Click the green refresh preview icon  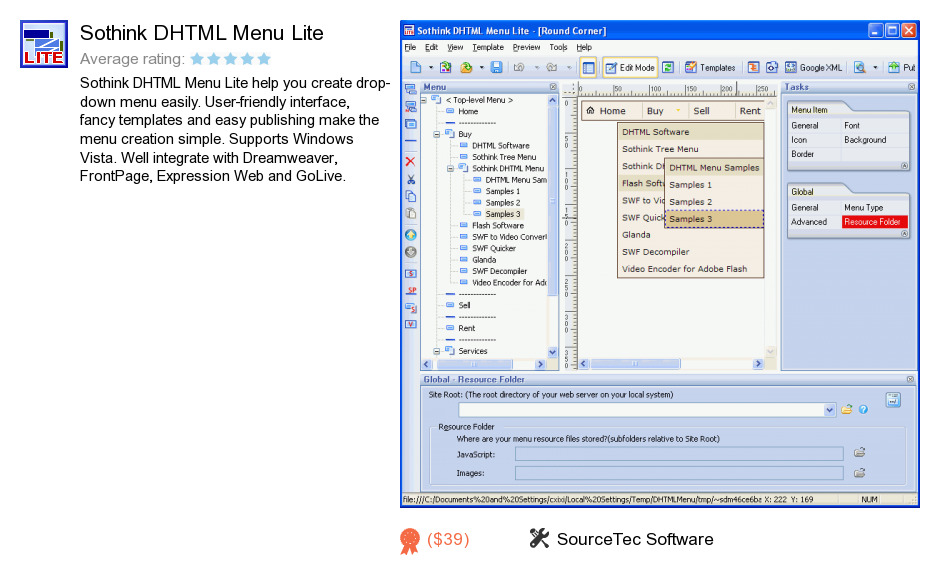point(668,68)
